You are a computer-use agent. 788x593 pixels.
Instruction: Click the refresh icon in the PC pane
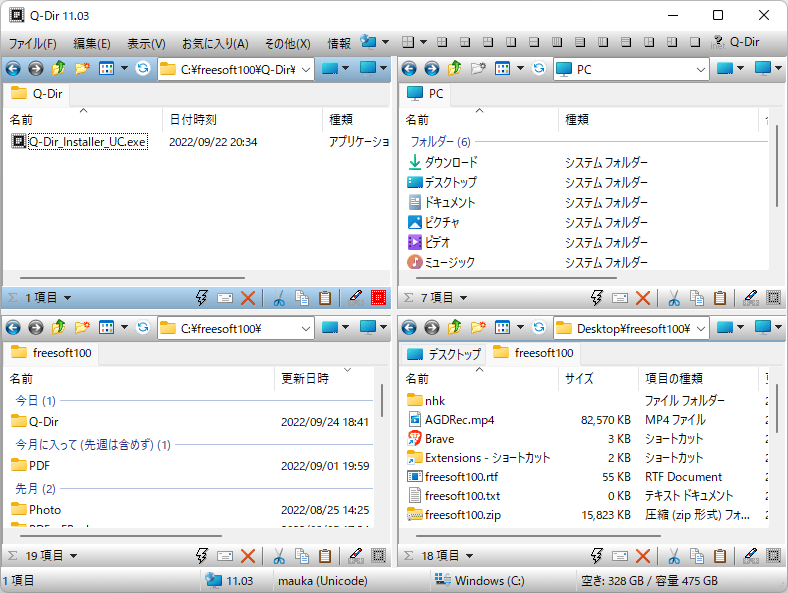539,69
